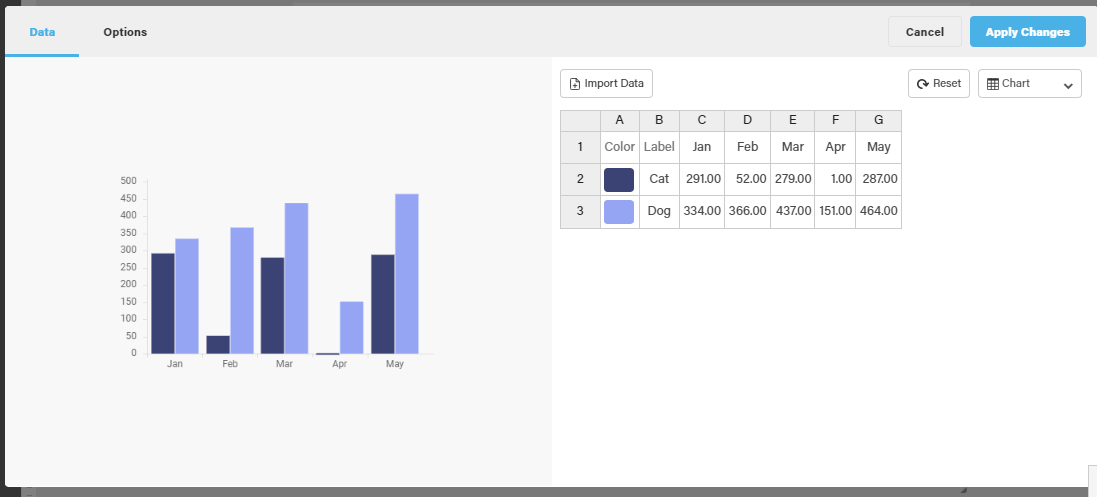This screenshot has width=1097, height=497.
Task: Select column G header
Action: point(879,120)
